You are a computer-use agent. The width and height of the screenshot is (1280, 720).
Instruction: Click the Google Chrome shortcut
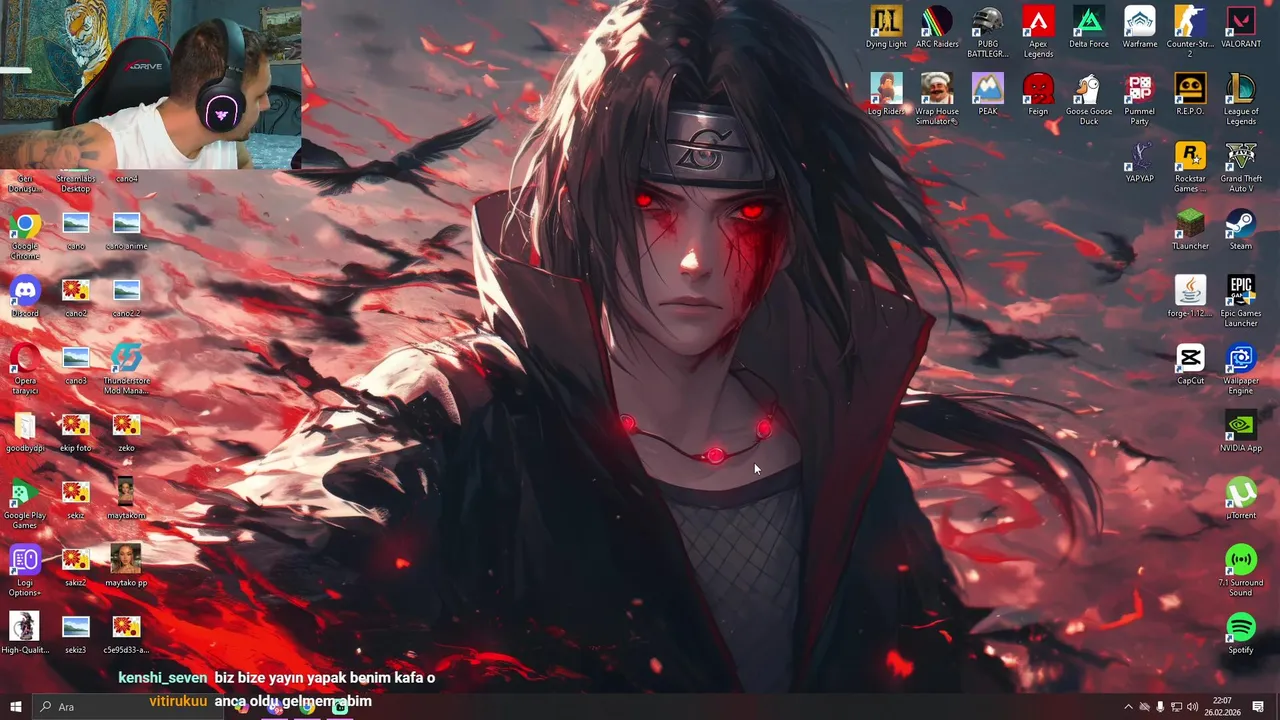25,234
